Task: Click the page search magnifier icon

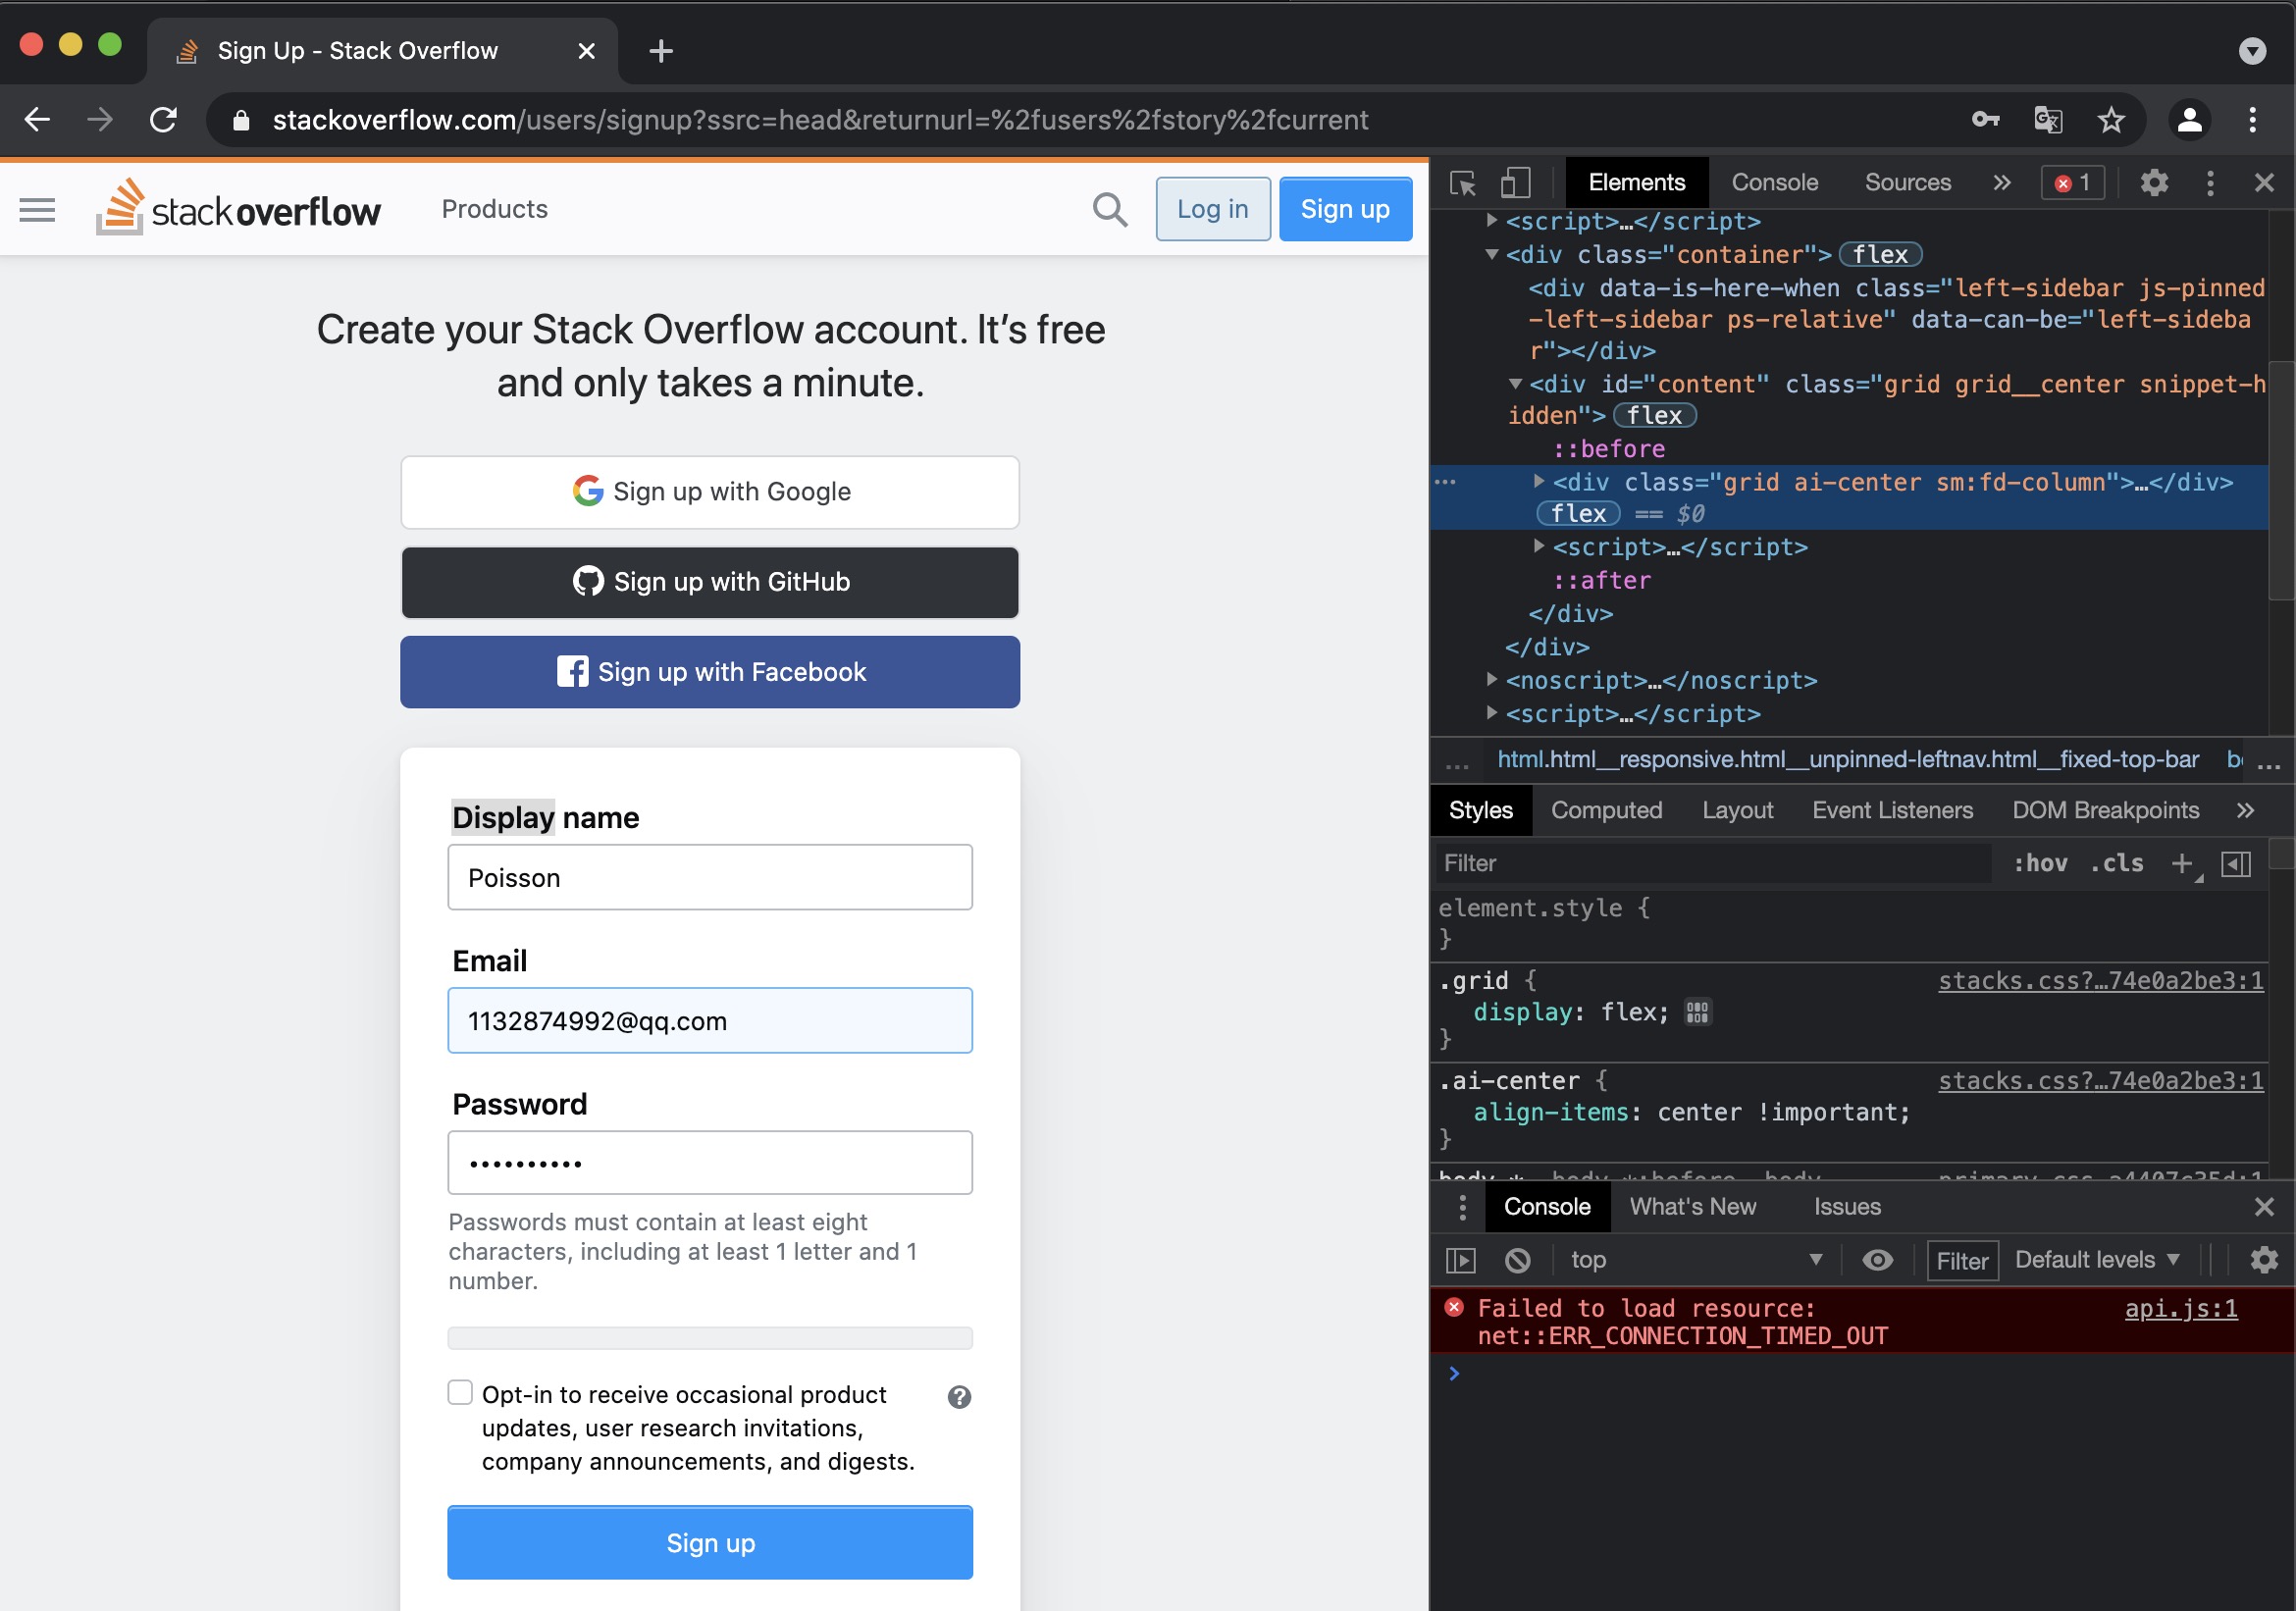Action: pos(1109,209)
